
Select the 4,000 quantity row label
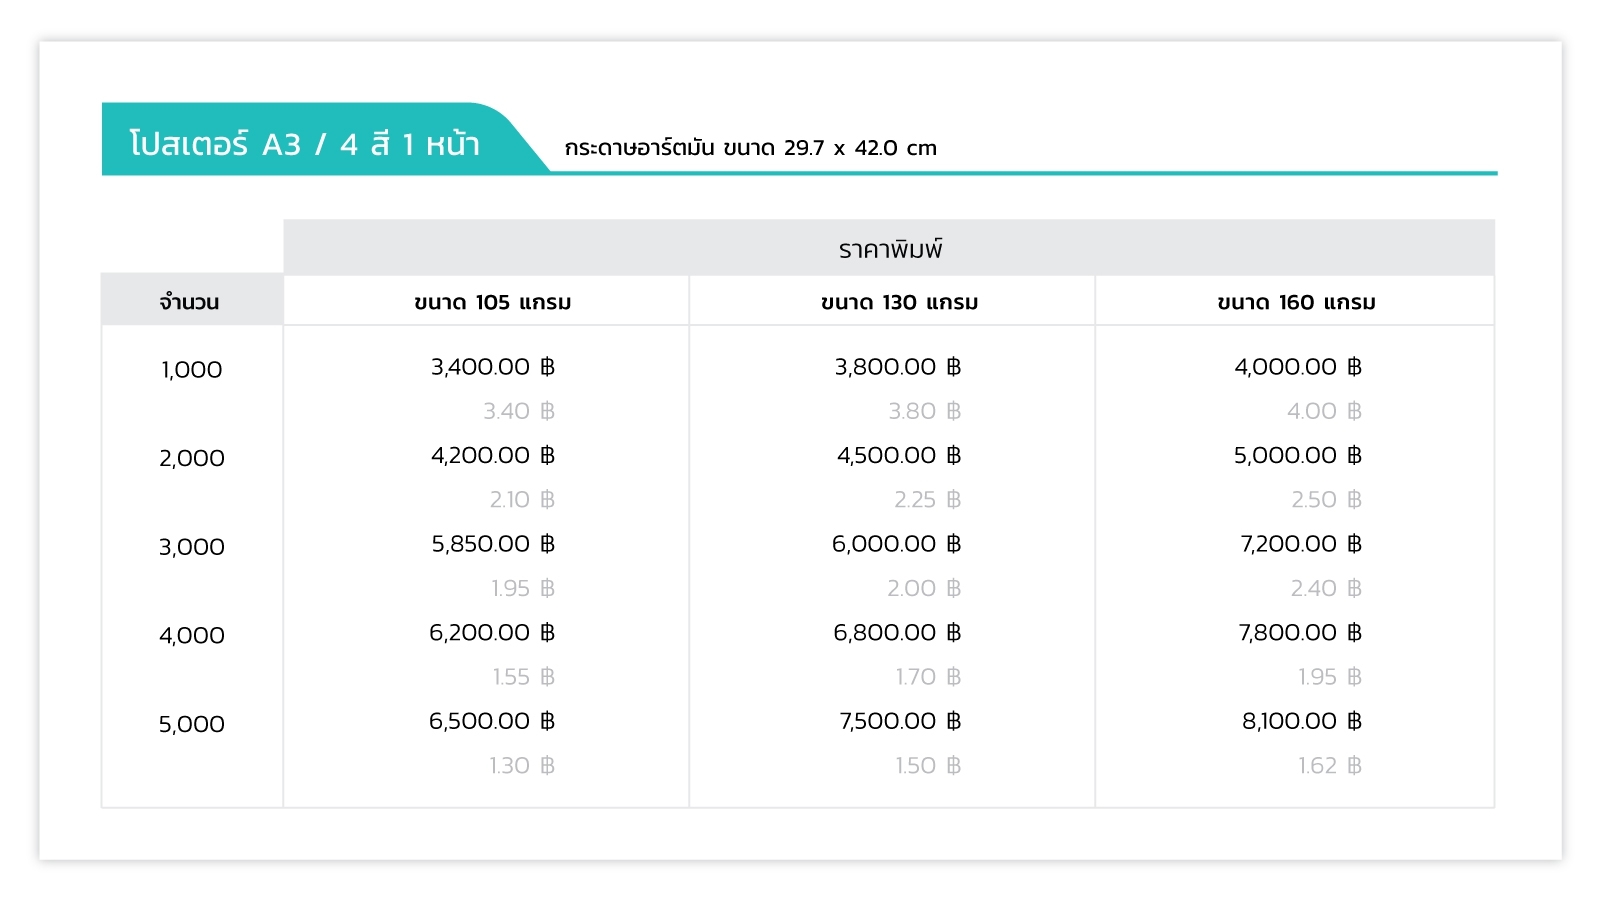[192, 635]
